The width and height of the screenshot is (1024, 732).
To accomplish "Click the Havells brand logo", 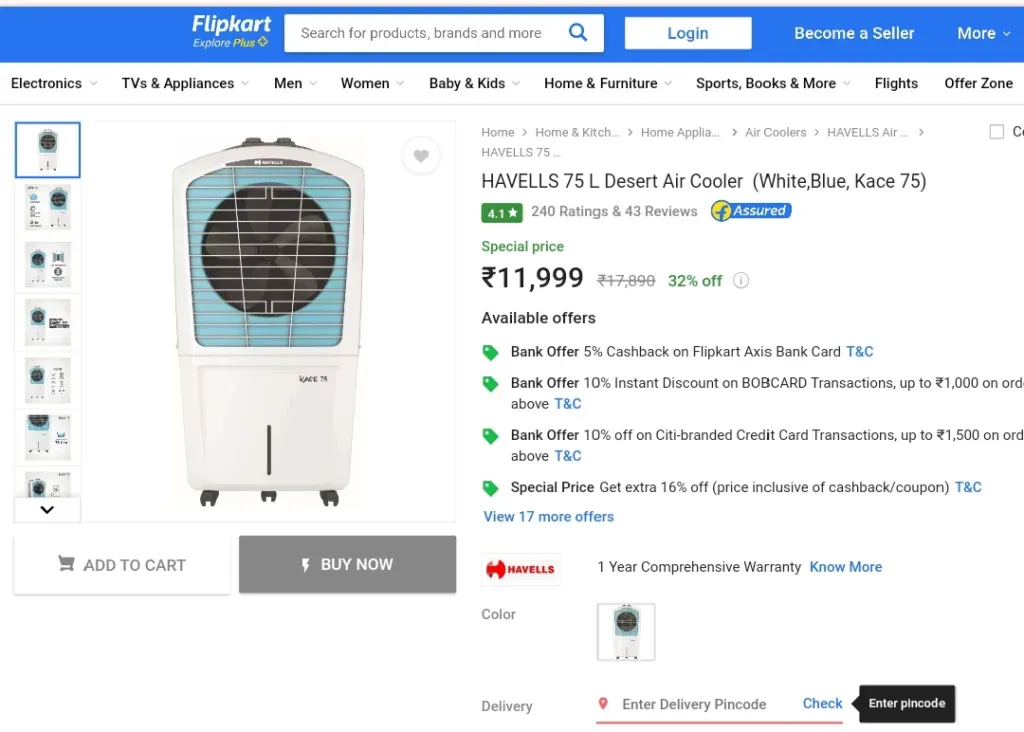I will click(x=520, y=569).
